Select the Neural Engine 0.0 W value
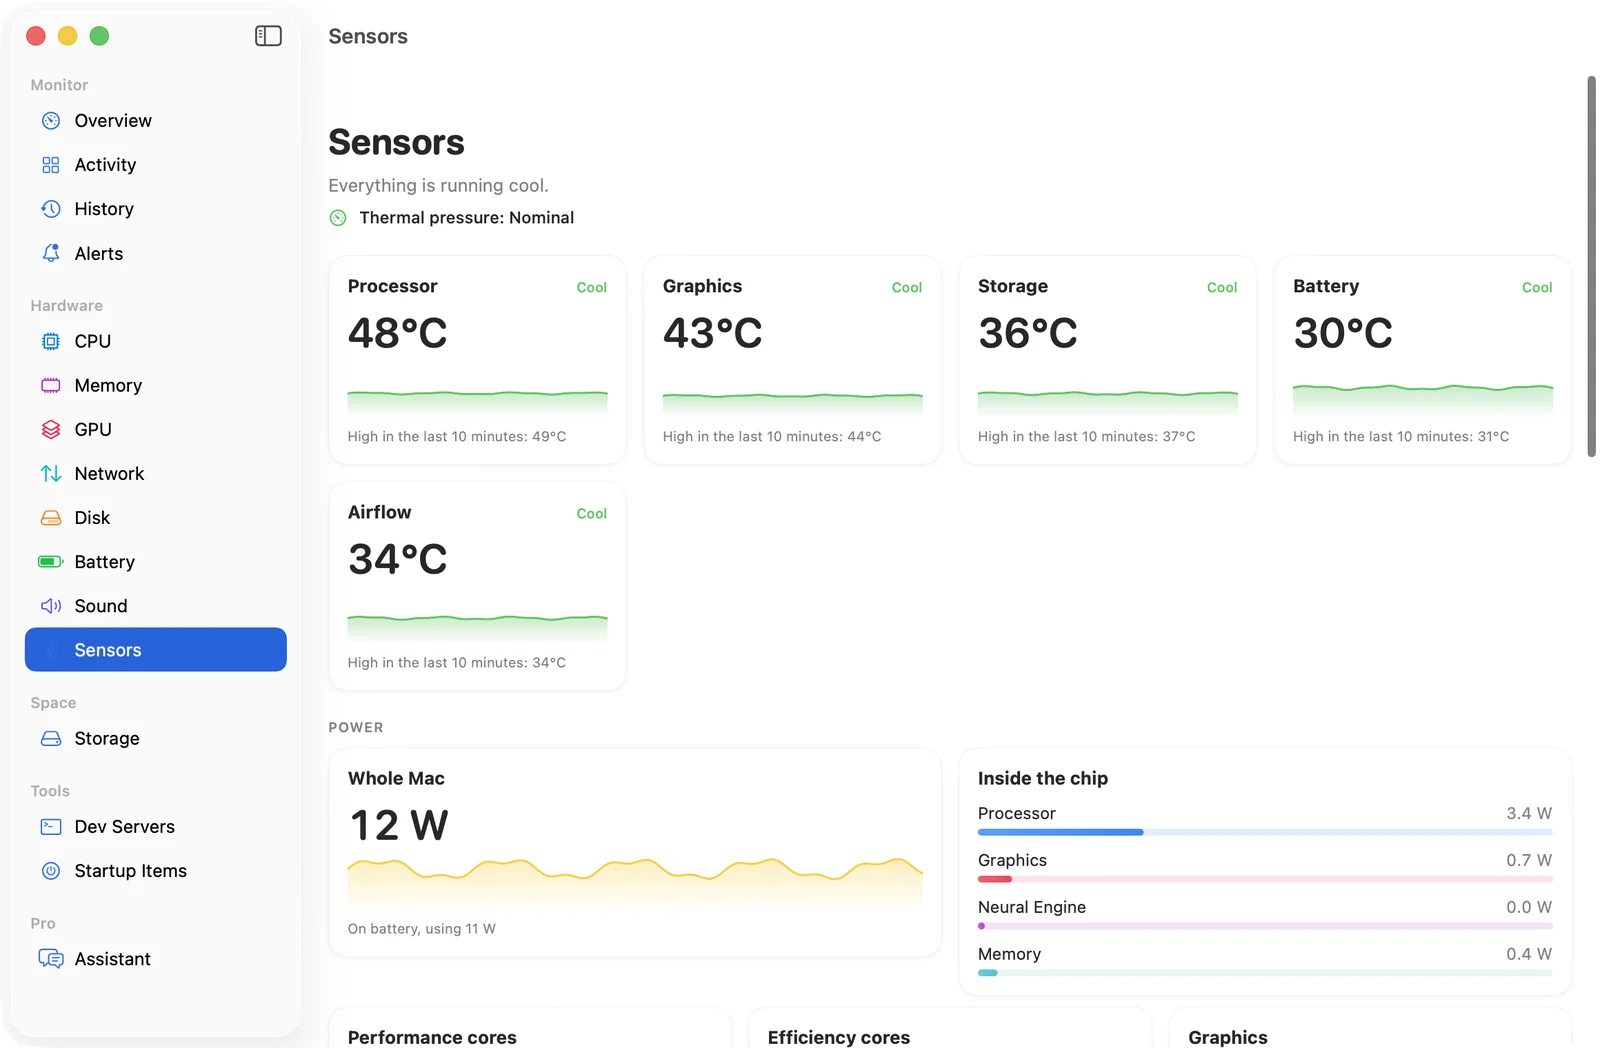The width and height of the screenshot is (1600, 1048). coord(1529,907)
